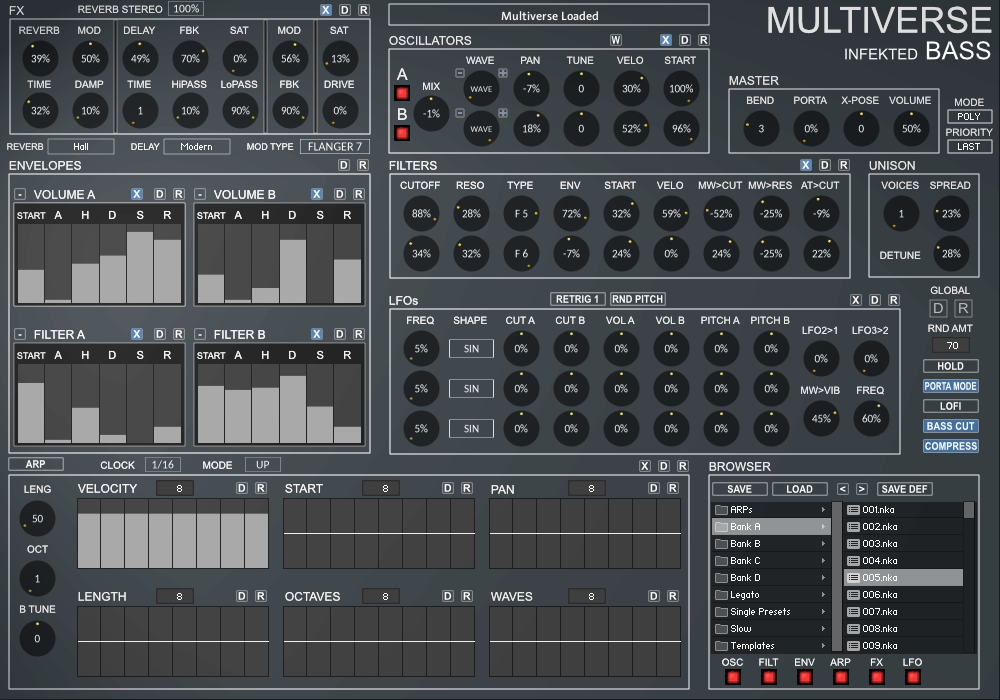Viewport: 1000px width, 700px height.
Task: Click the red LFO lock button in Browser
Action: coord(912,677)
